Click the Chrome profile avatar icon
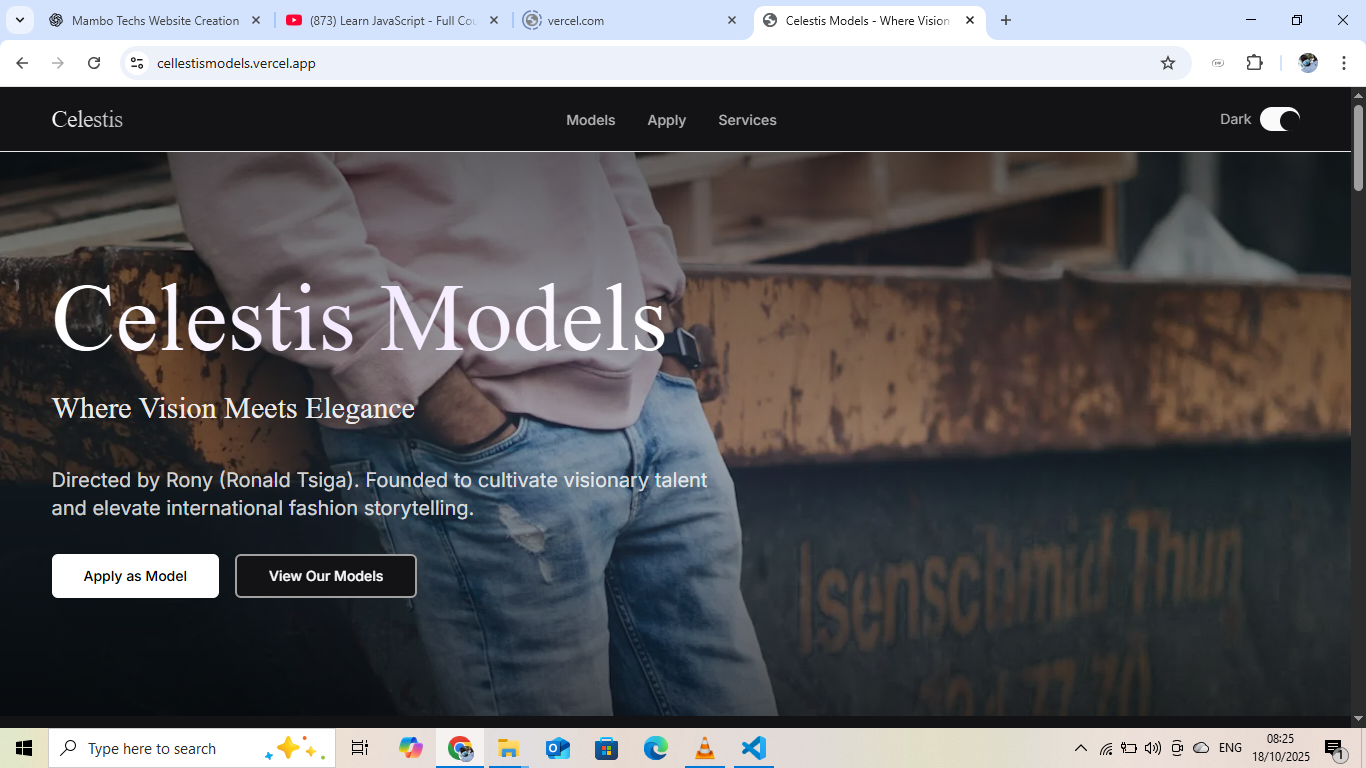 1307,62
